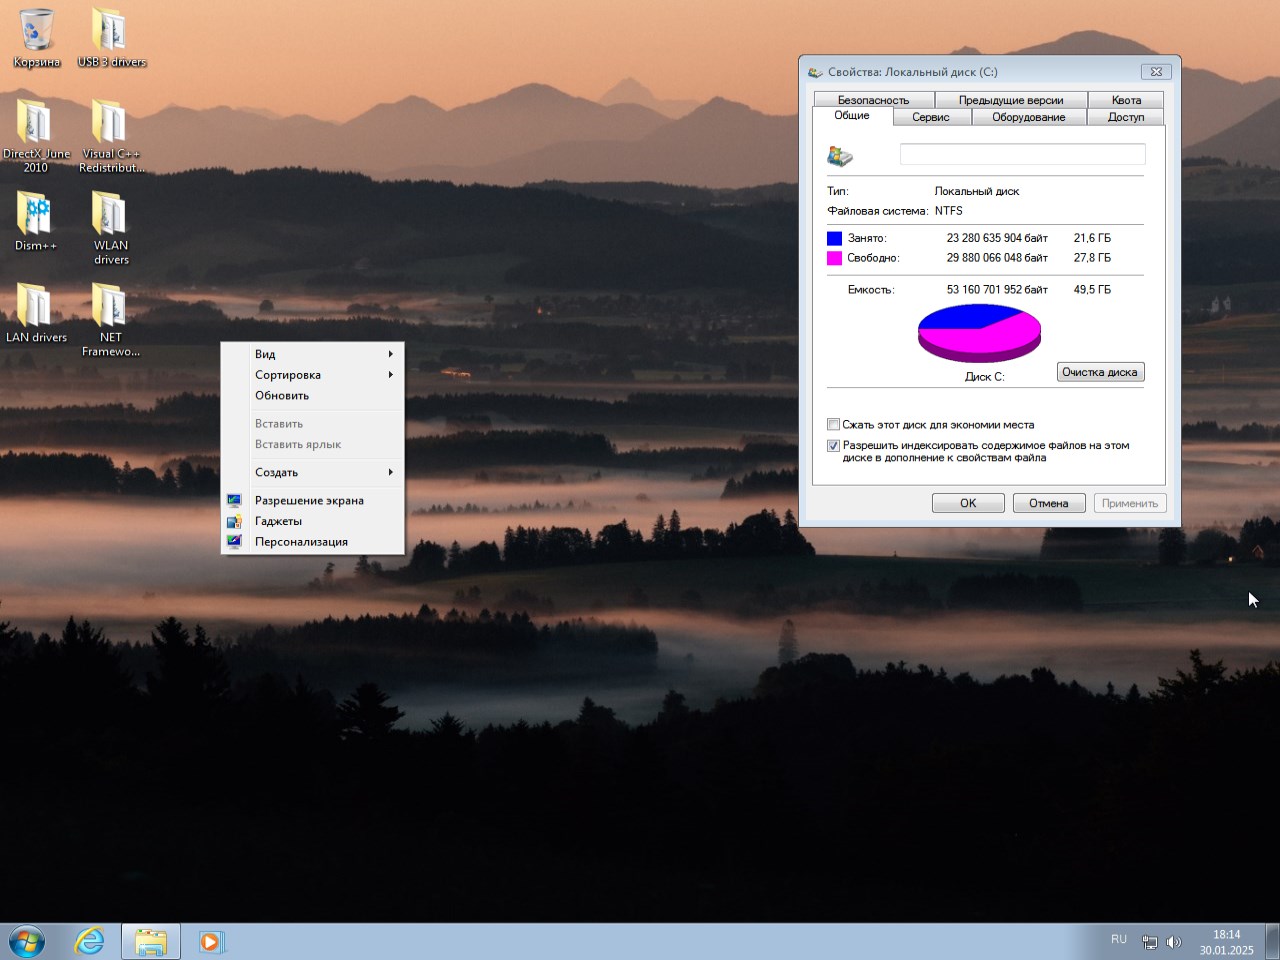
Task: Select Персонализация in the context menu
Action: (x=300, y=541)
